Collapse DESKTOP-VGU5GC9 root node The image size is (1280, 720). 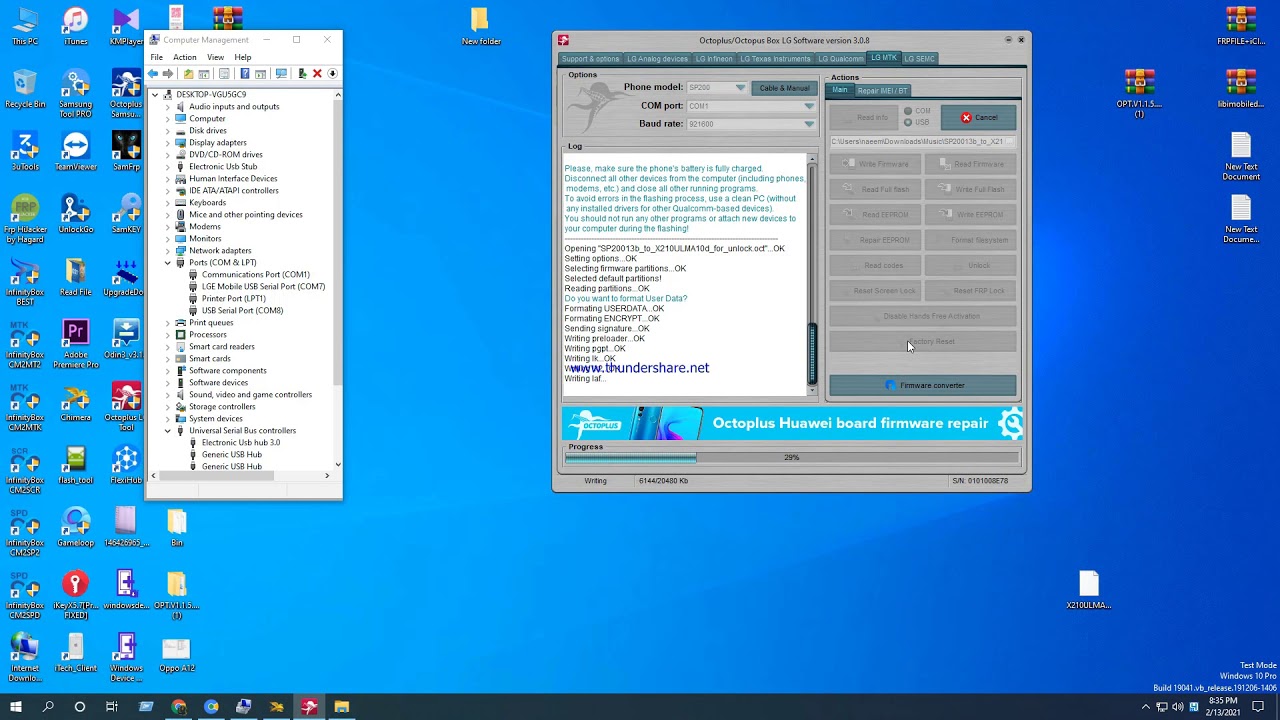coord(155,95)
